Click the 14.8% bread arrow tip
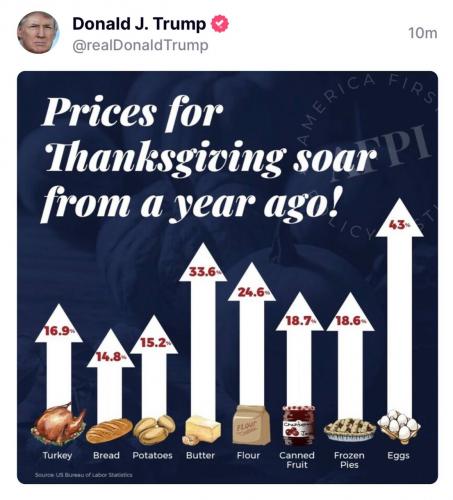Screen dimensions: 453x500 point(110,348)
